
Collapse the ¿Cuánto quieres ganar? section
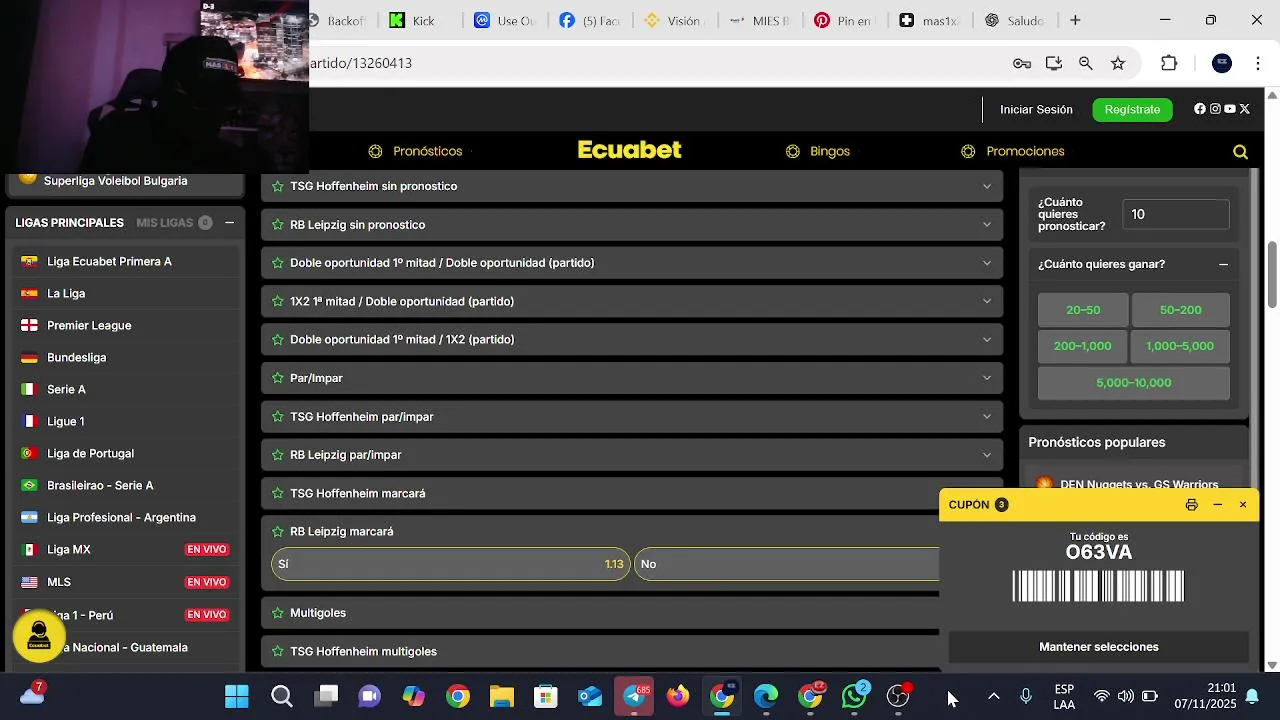1223,264
